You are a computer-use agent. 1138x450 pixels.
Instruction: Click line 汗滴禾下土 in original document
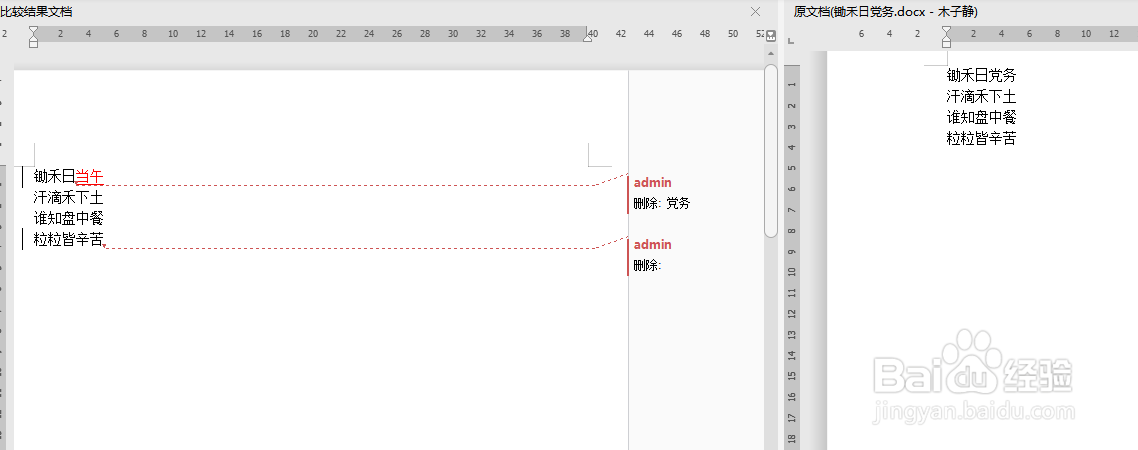pyautogui.click(x=981, y=96)
